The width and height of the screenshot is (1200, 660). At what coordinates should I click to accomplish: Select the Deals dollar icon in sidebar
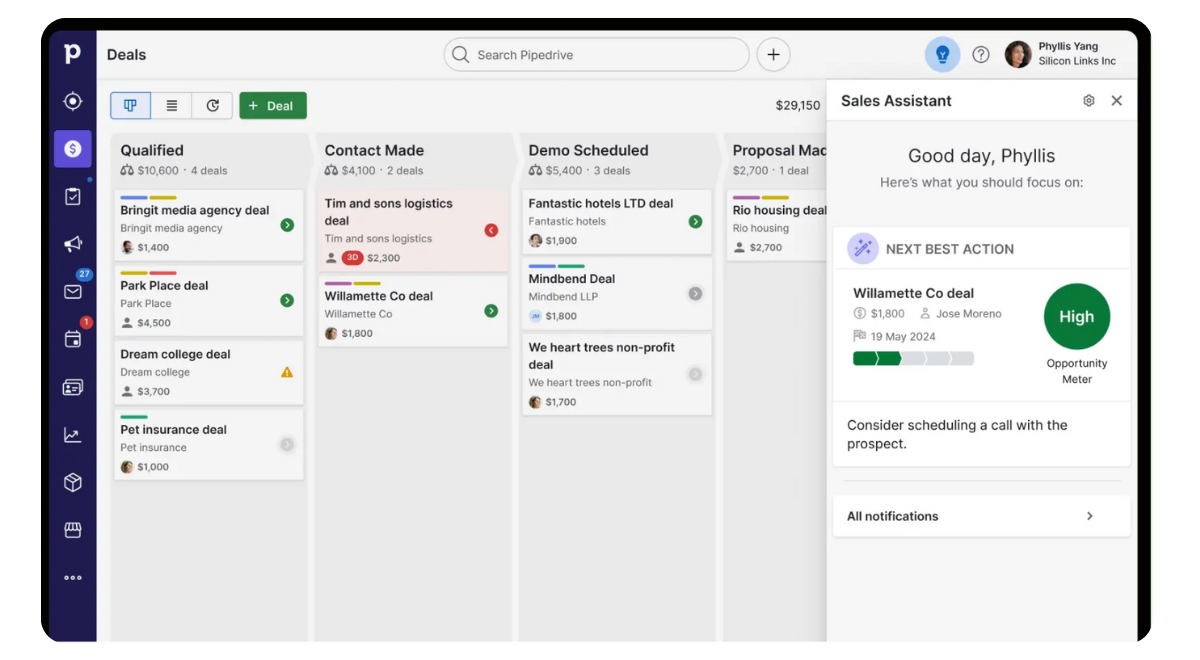[72, 149]
